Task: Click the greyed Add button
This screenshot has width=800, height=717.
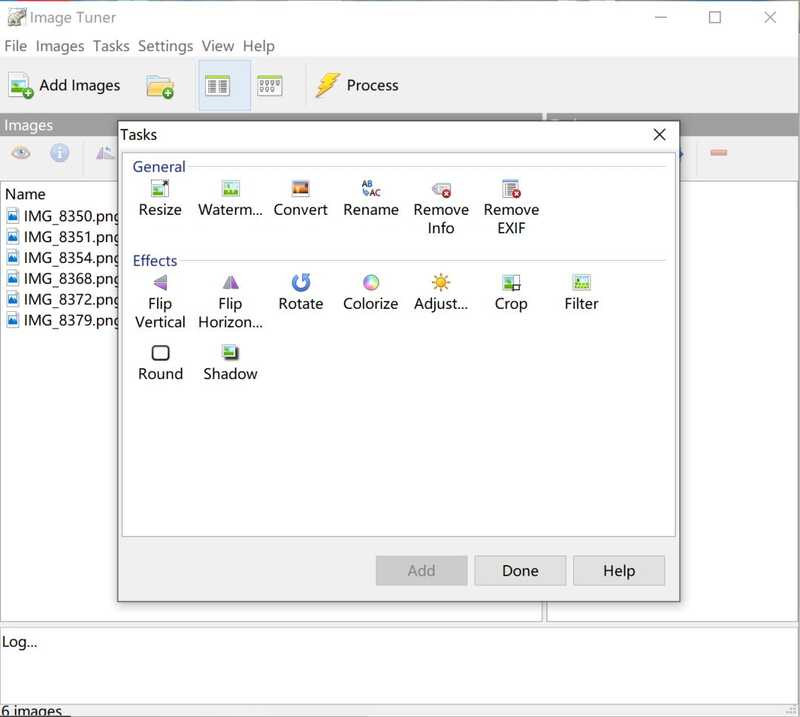Action: 421,571
